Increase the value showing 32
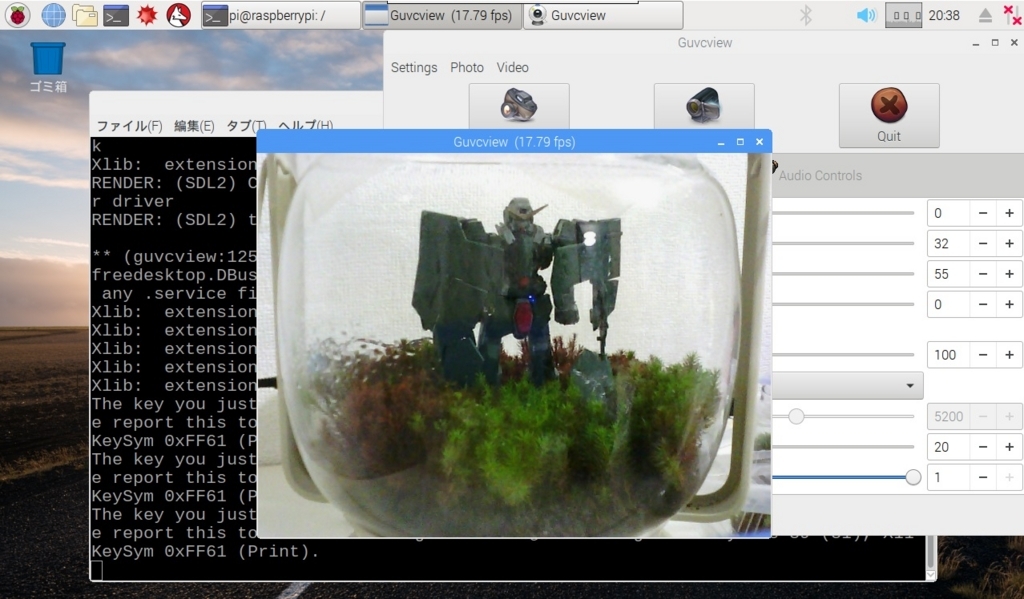 (1009, 244)
